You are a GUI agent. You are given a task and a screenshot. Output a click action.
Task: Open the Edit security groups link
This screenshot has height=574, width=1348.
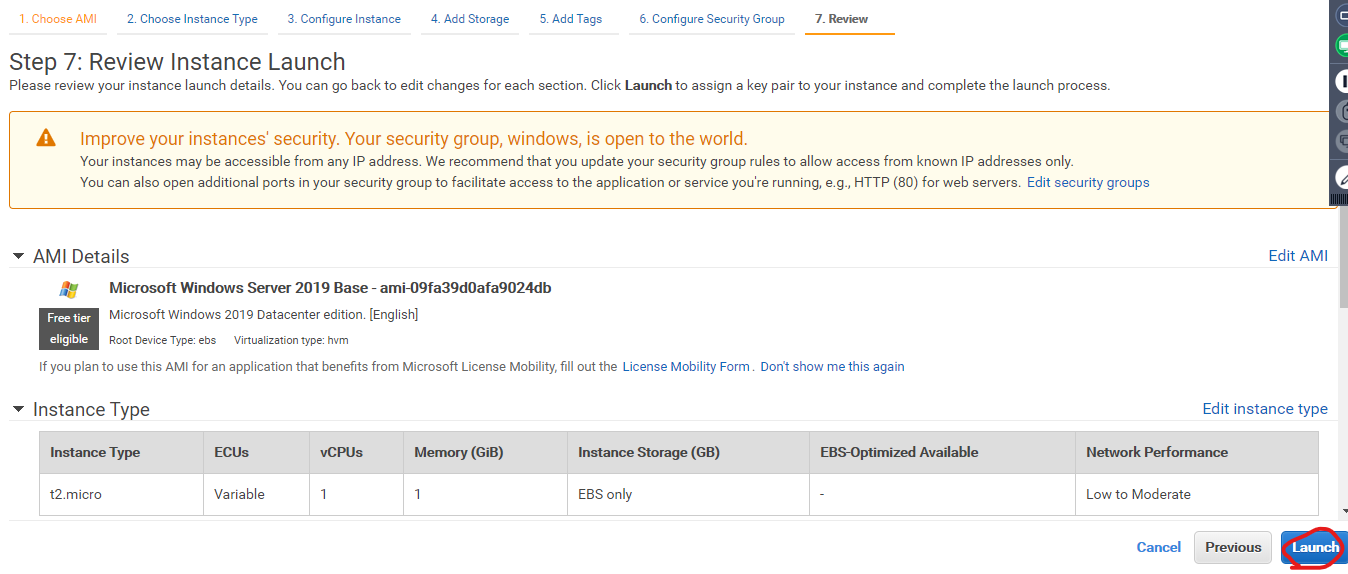click(1088, 183)
